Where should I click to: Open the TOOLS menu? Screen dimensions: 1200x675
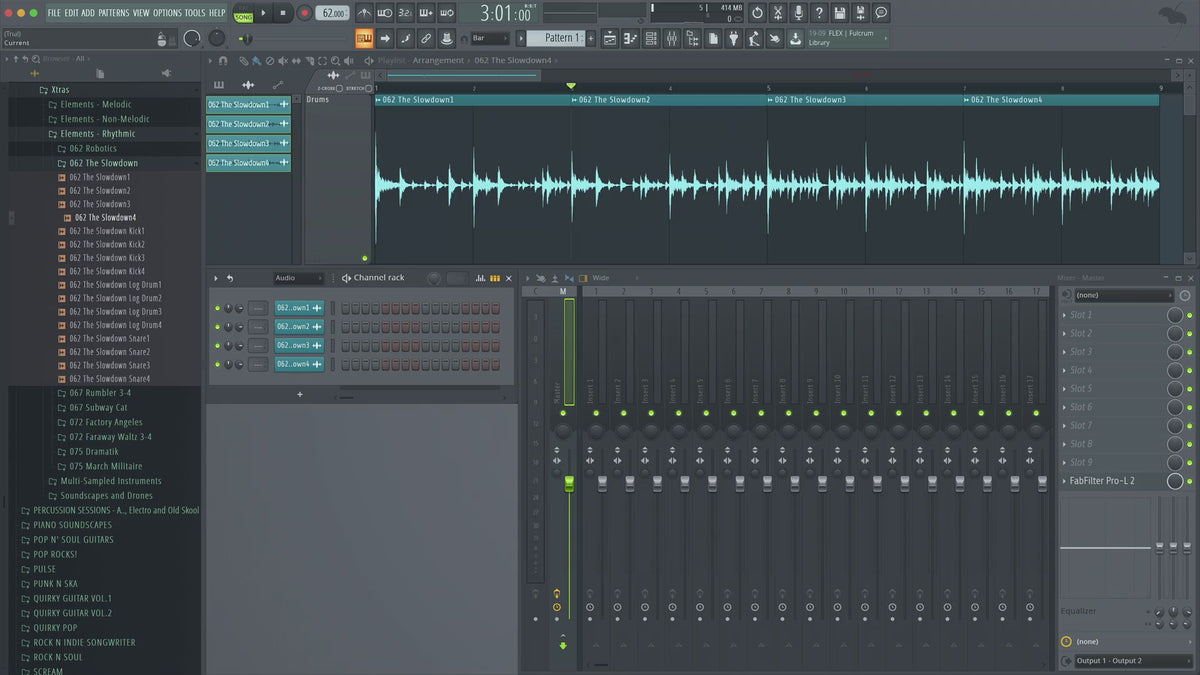coord(194,13)
